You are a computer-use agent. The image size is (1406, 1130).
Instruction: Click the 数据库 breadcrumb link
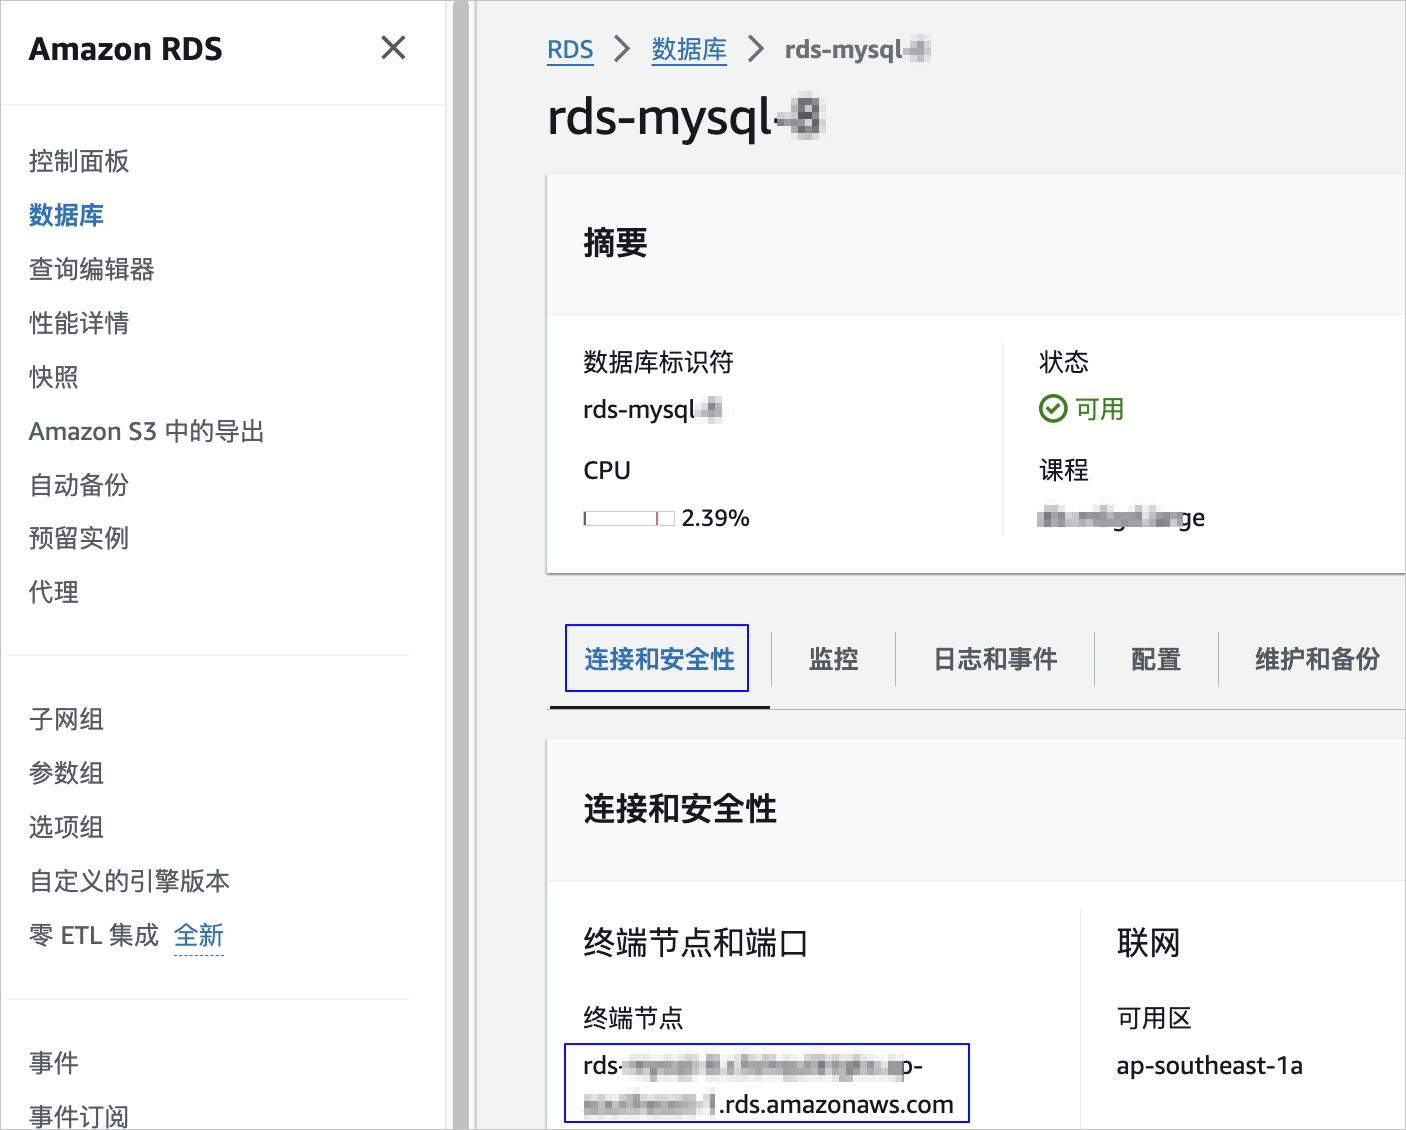(x=689, y=49)
